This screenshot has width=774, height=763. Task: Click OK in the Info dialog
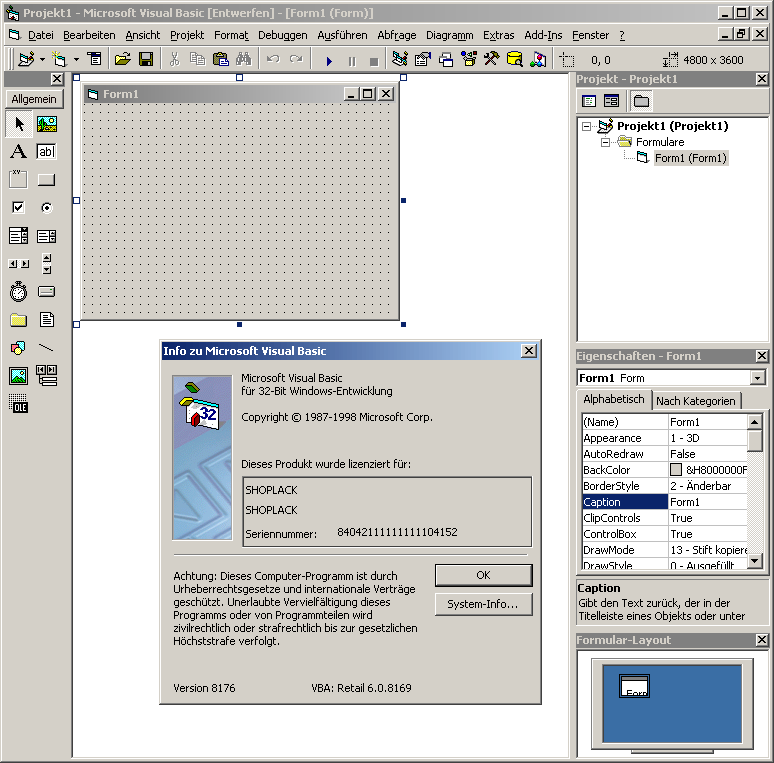tap(483, 575)
